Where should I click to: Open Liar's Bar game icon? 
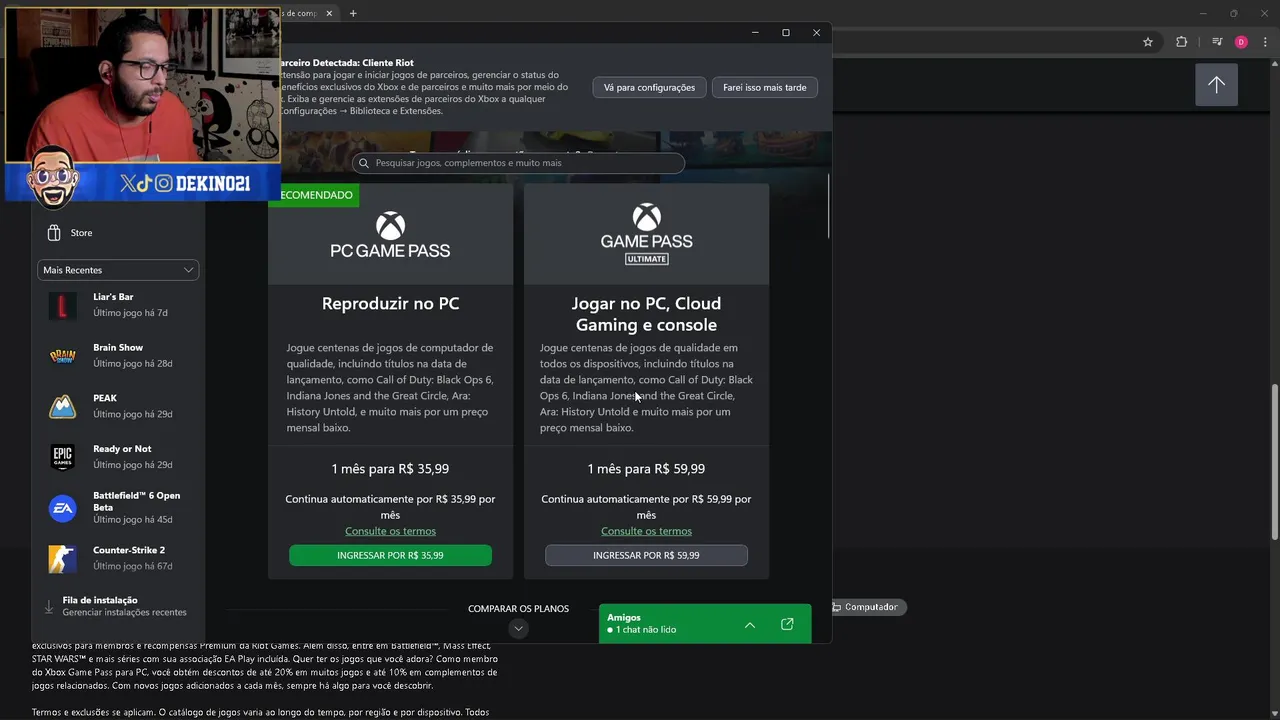tap(62, 305)
